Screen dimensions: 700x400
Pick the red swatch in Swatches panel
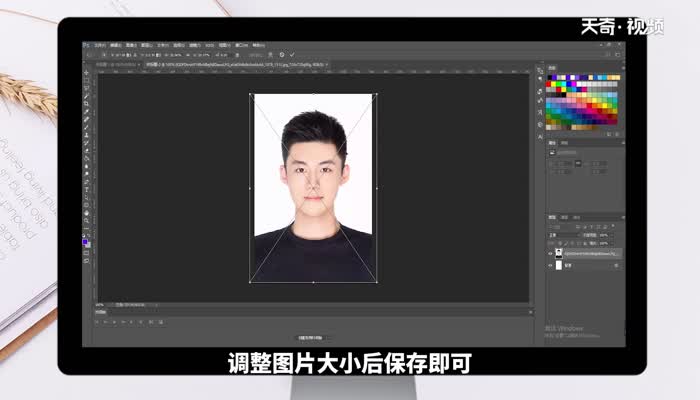click(549, 84)
